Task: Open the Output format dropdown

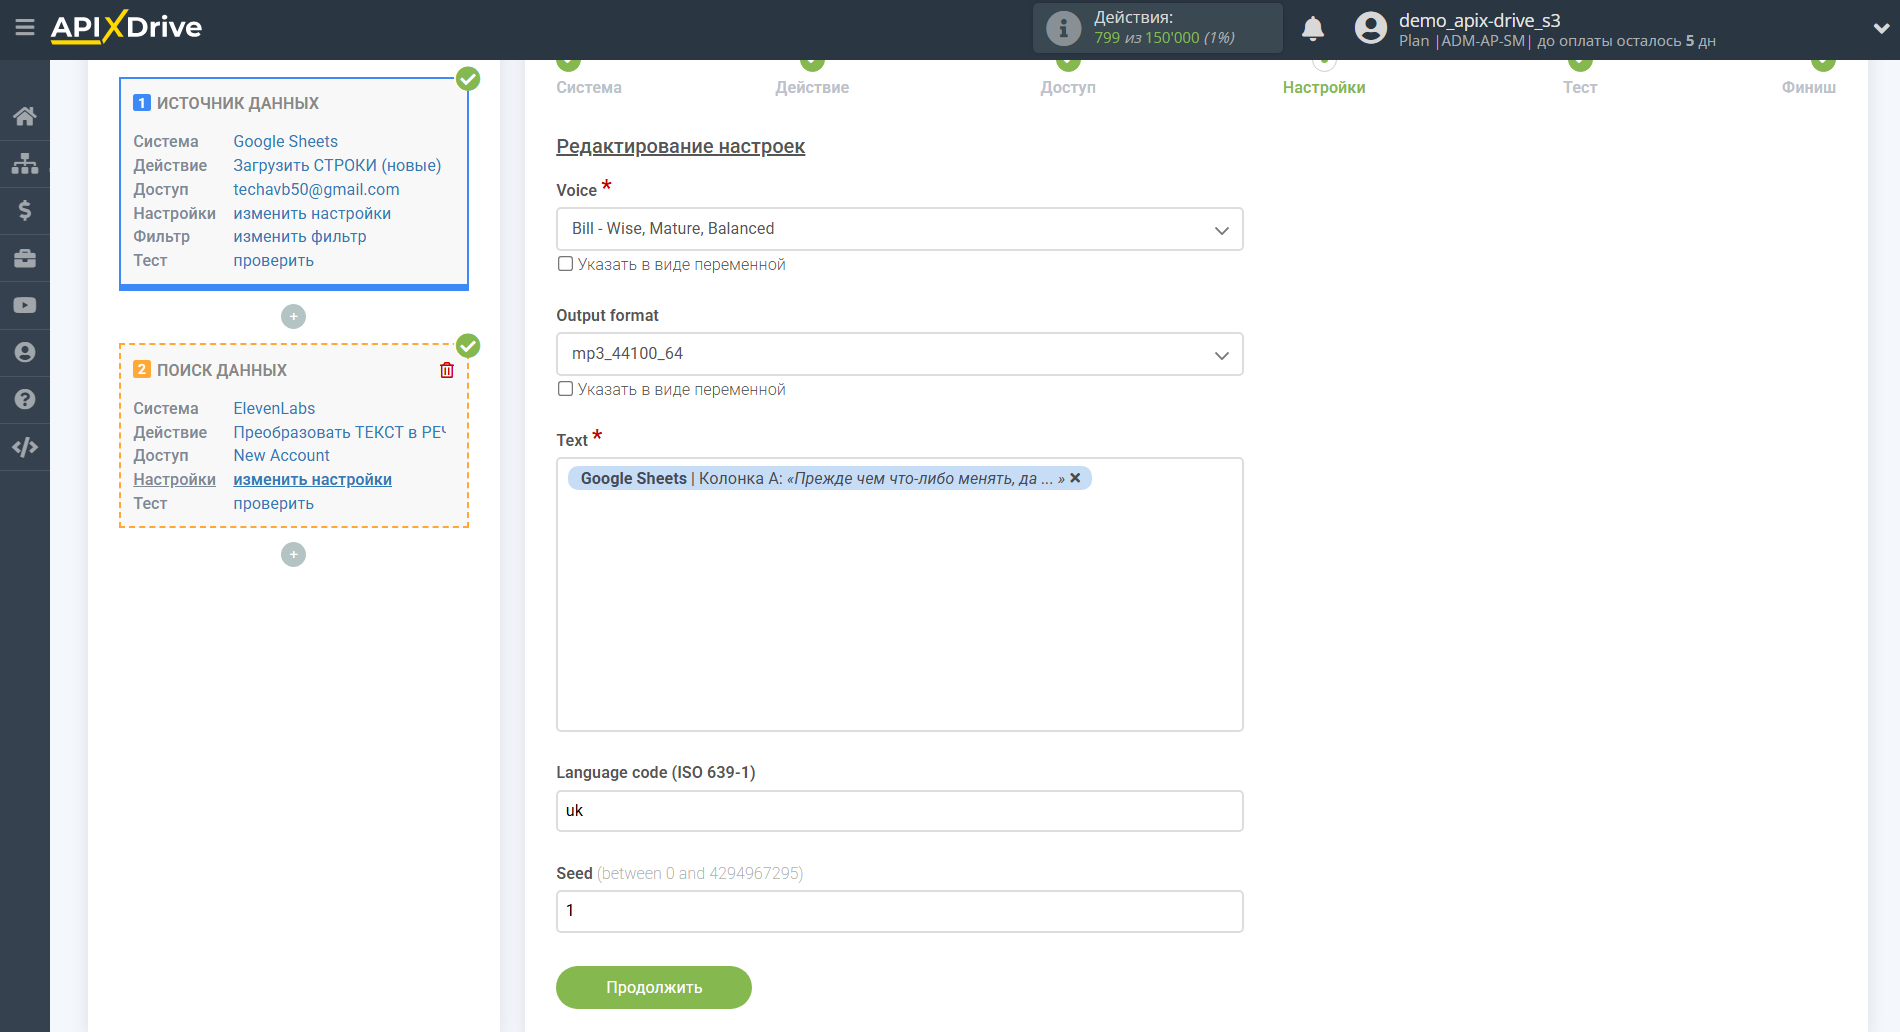Action: click(899, 354)
